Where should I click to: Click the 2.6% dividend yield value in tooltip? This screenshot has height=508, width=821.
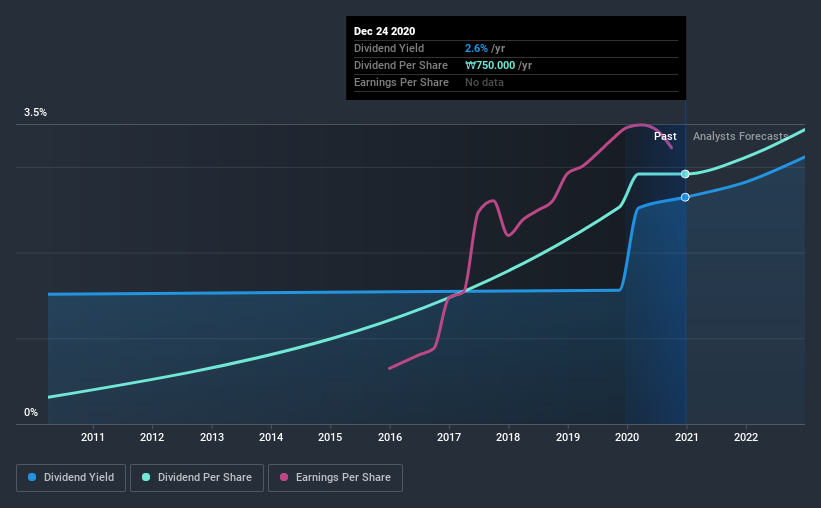tap(476, 48)
